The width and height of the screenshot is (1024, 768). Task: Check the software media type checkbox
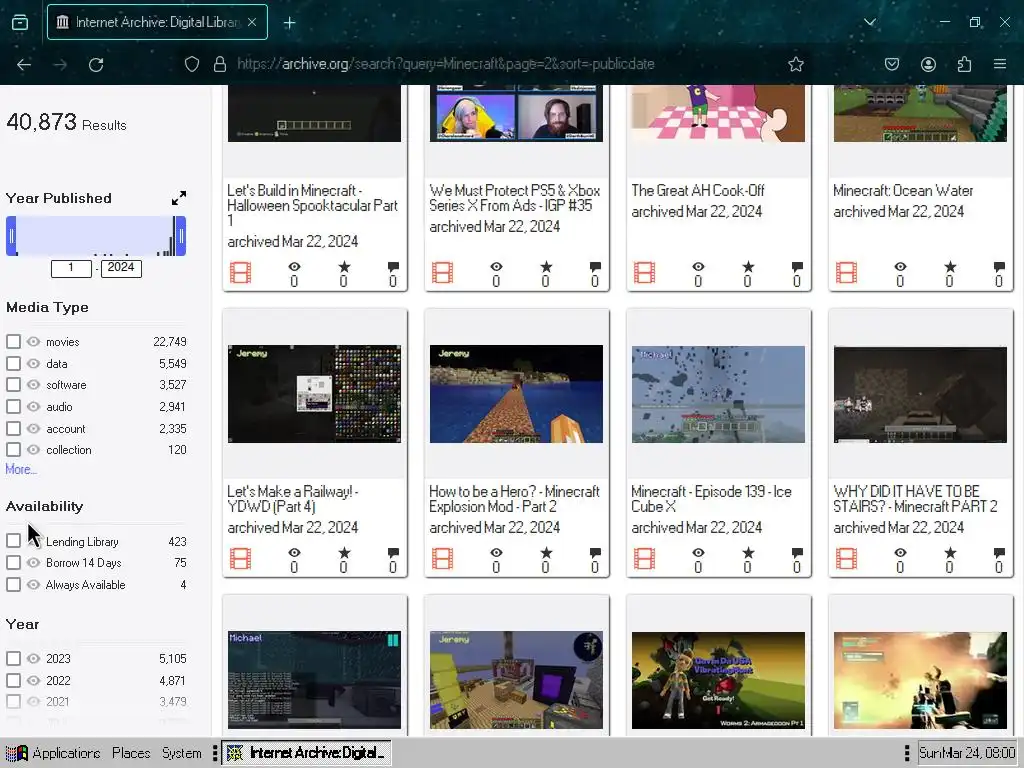(13, 385)
